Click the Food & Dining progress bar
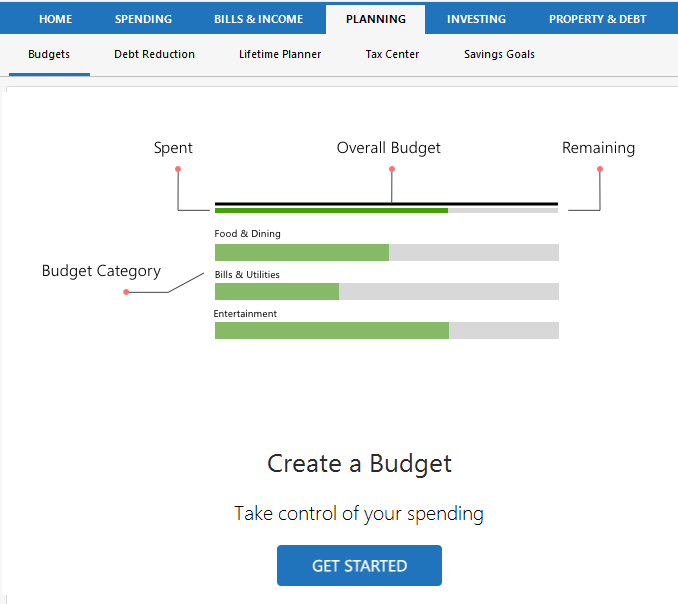Viewport: 678px width, 604px height. click(386, 252)
